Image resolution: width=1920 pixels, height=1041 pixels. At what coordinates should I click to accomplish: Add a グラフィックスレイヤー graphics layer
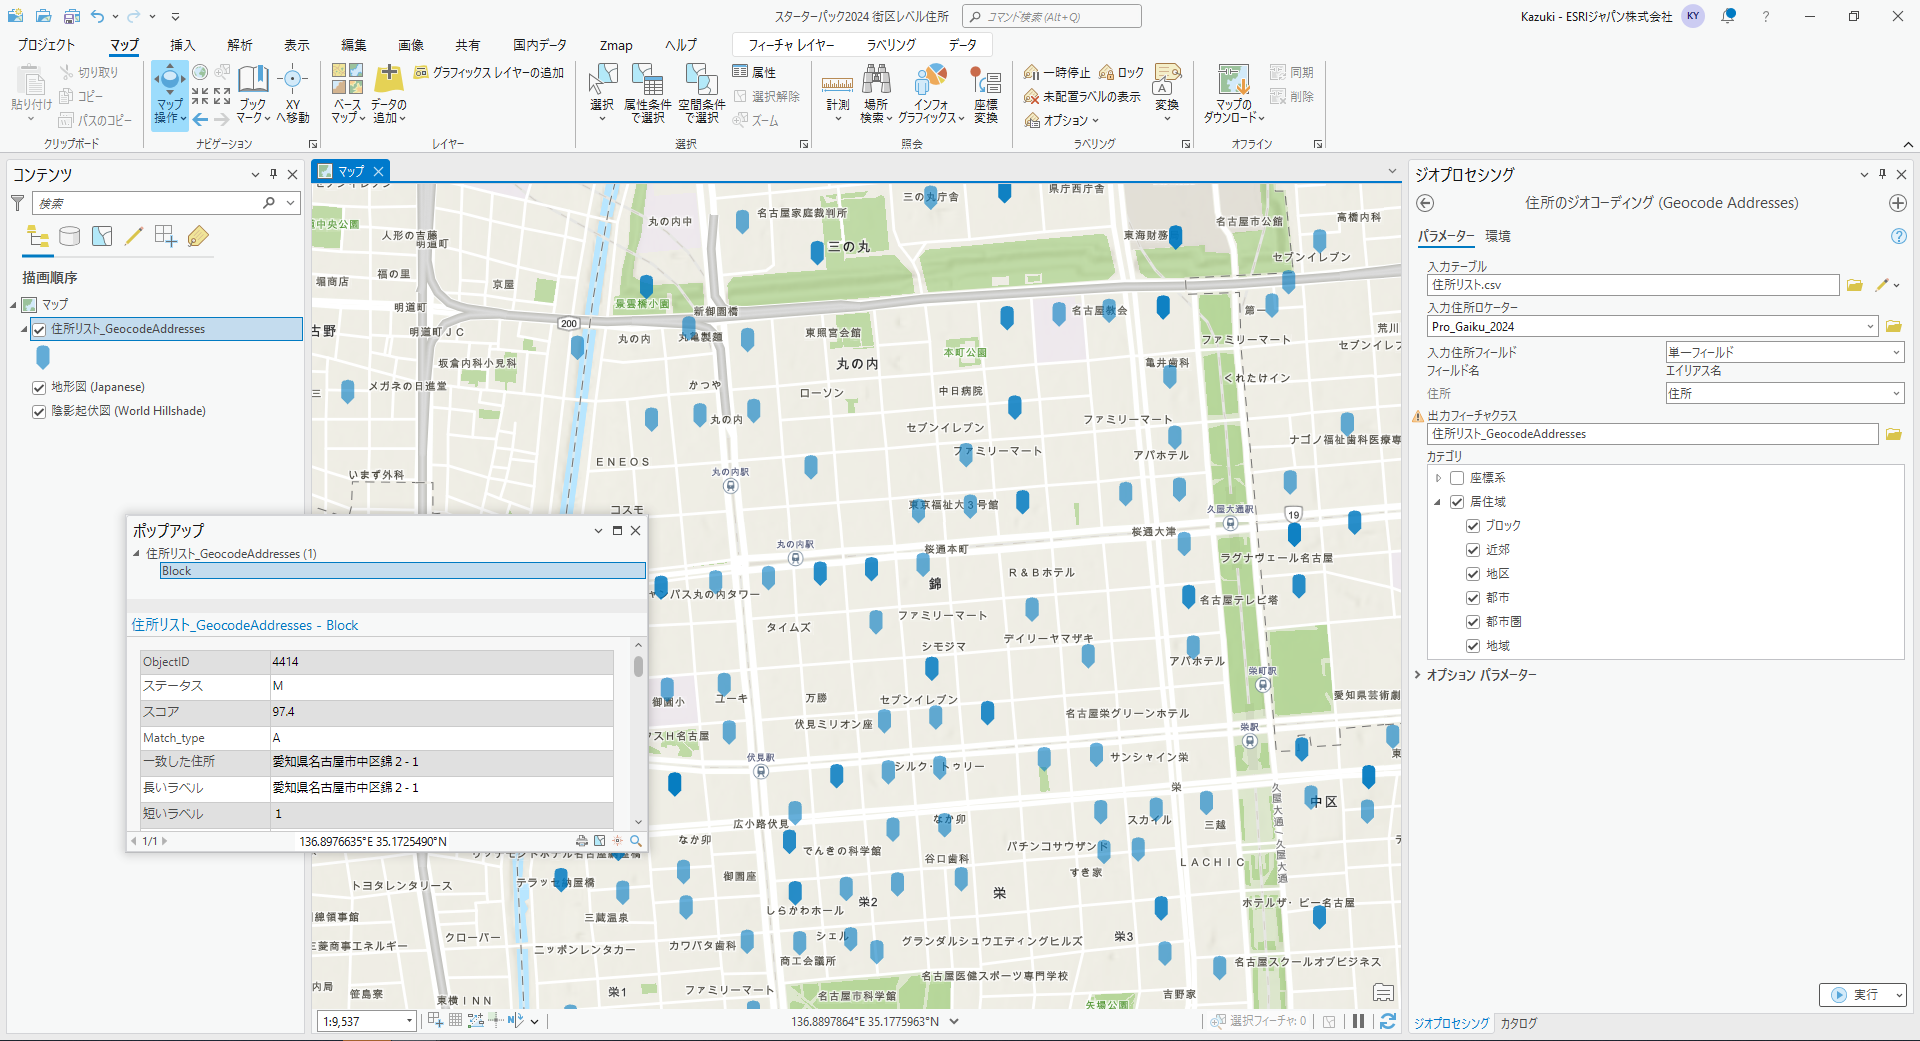pyautogui.click(x=489, y=72)
